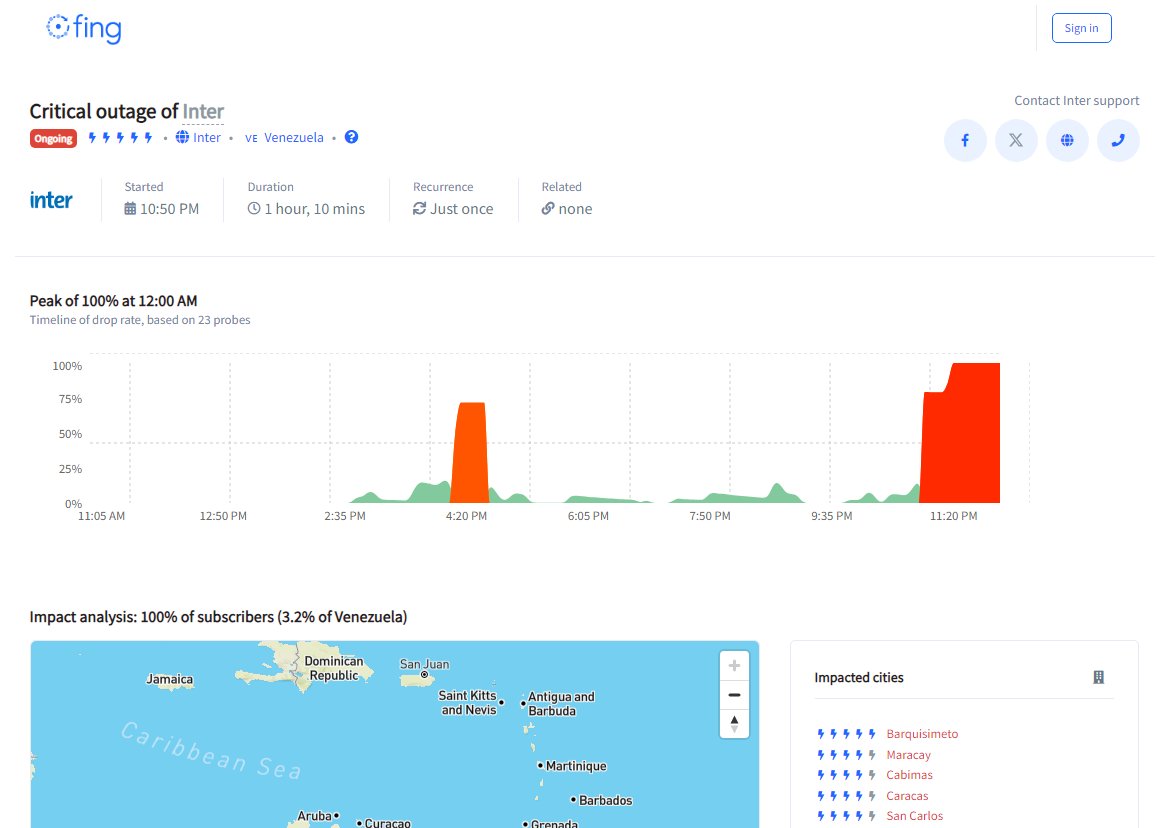
Task: Open Cabimas city link
Action: [909, 775]
